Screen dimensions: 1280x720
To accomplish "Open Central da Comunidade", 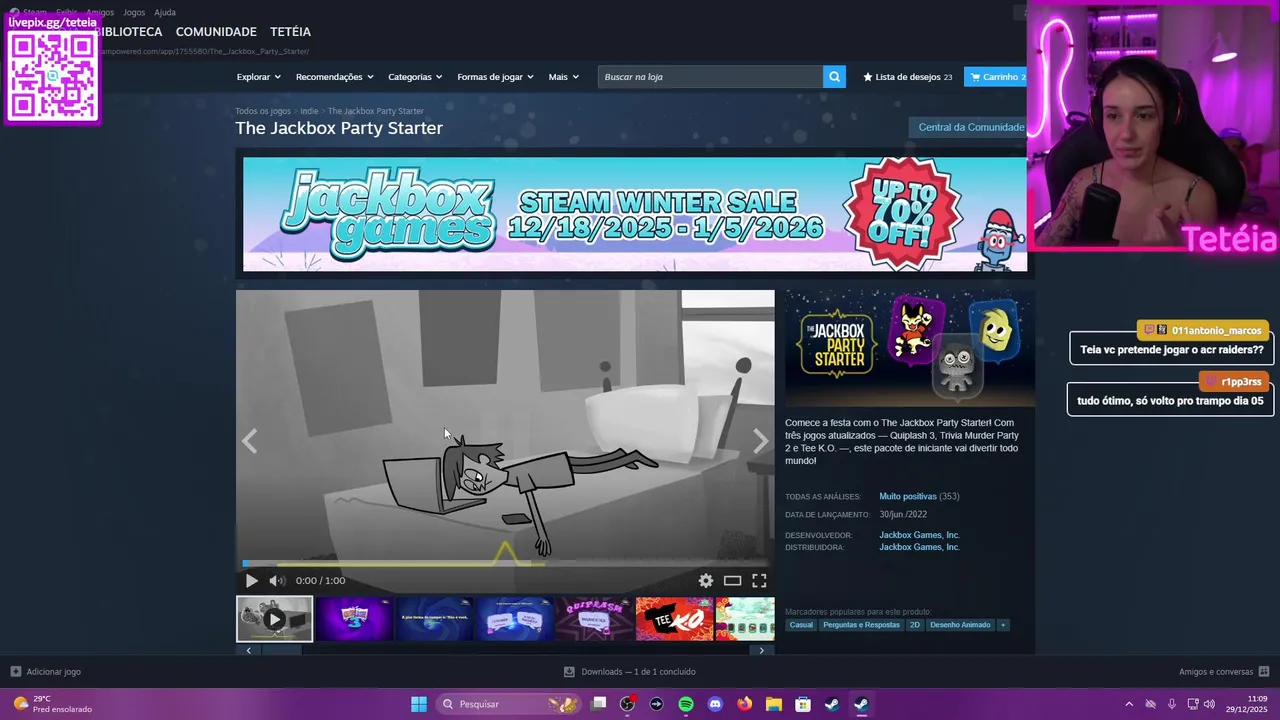I will click(971, 127).
